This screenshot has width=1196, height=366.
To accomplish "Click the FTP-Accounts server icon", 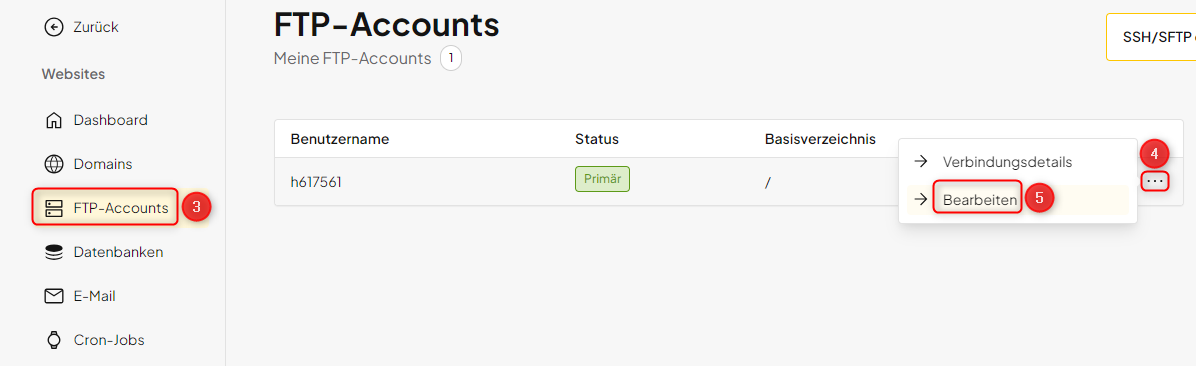I will pos(53,208).
